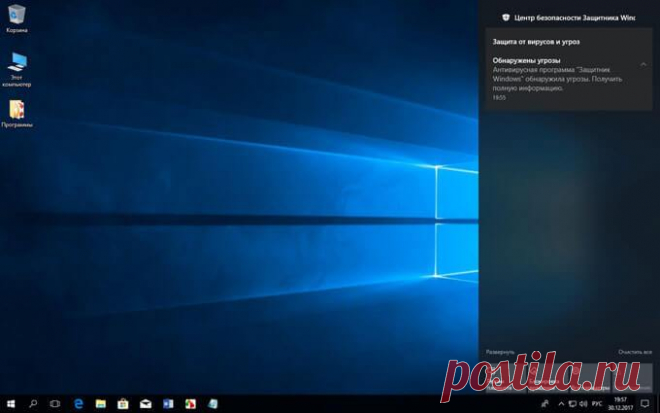
Task: Launch Word from the taskbar
Action: click(168, 404)
